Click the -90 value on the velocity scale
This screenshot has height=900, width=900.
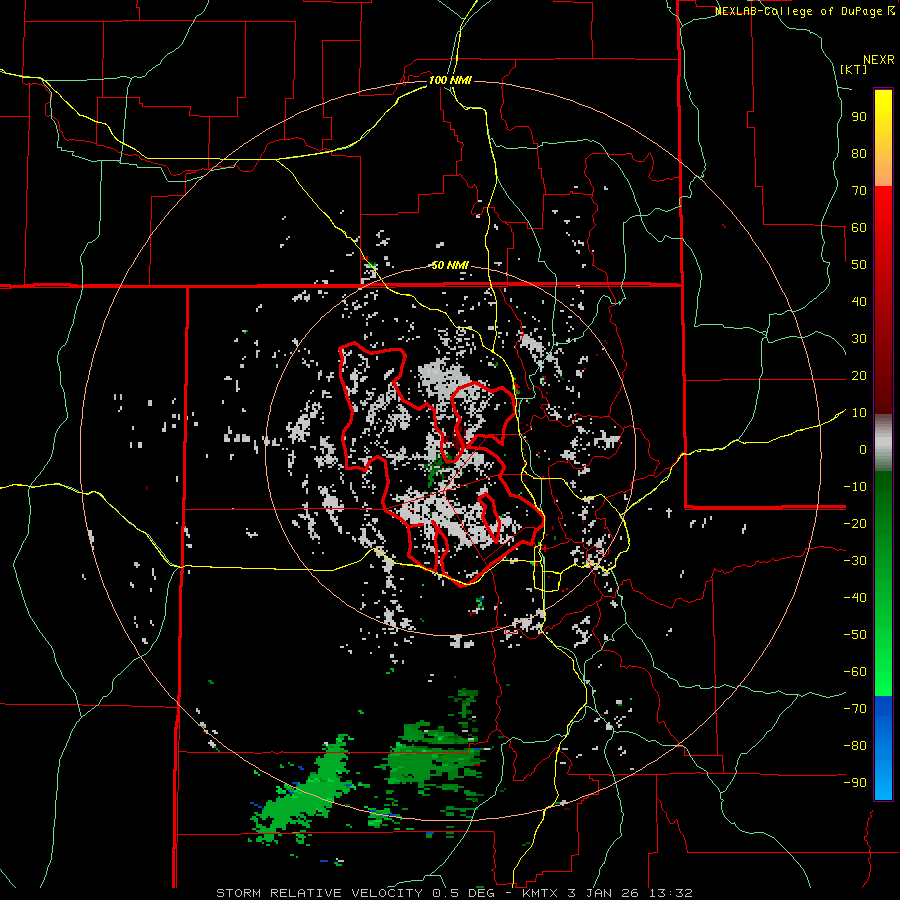click(855, 783)
